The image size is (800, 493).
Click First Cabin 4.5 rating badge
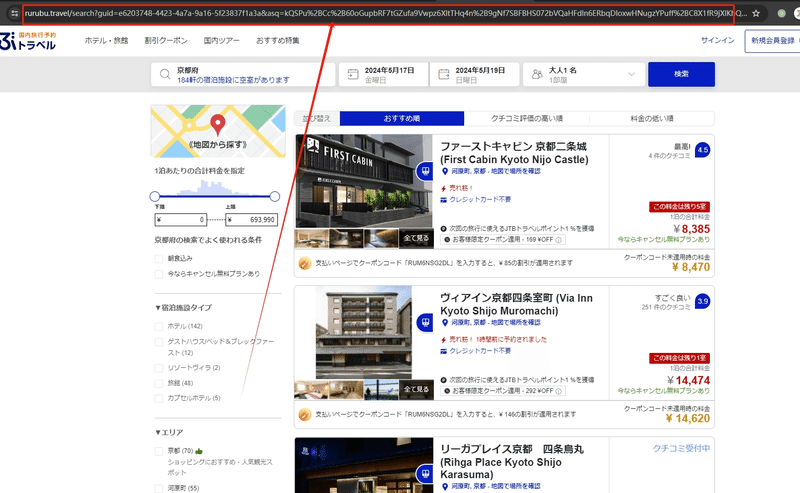click(x=703, y=150)
